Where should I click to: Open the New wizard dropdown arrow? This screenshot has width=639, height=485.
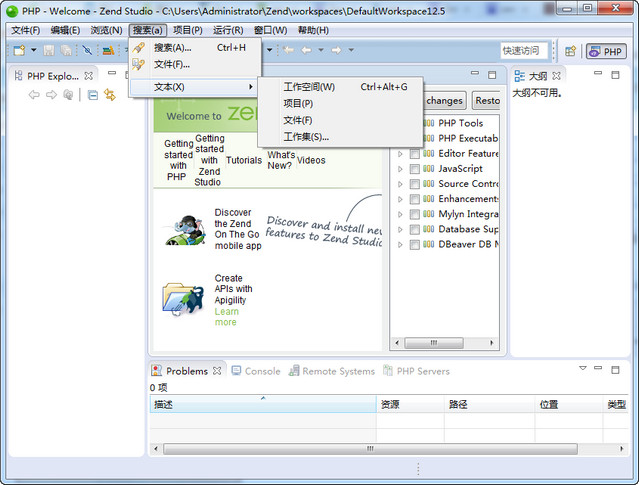(x=34, y=50)
